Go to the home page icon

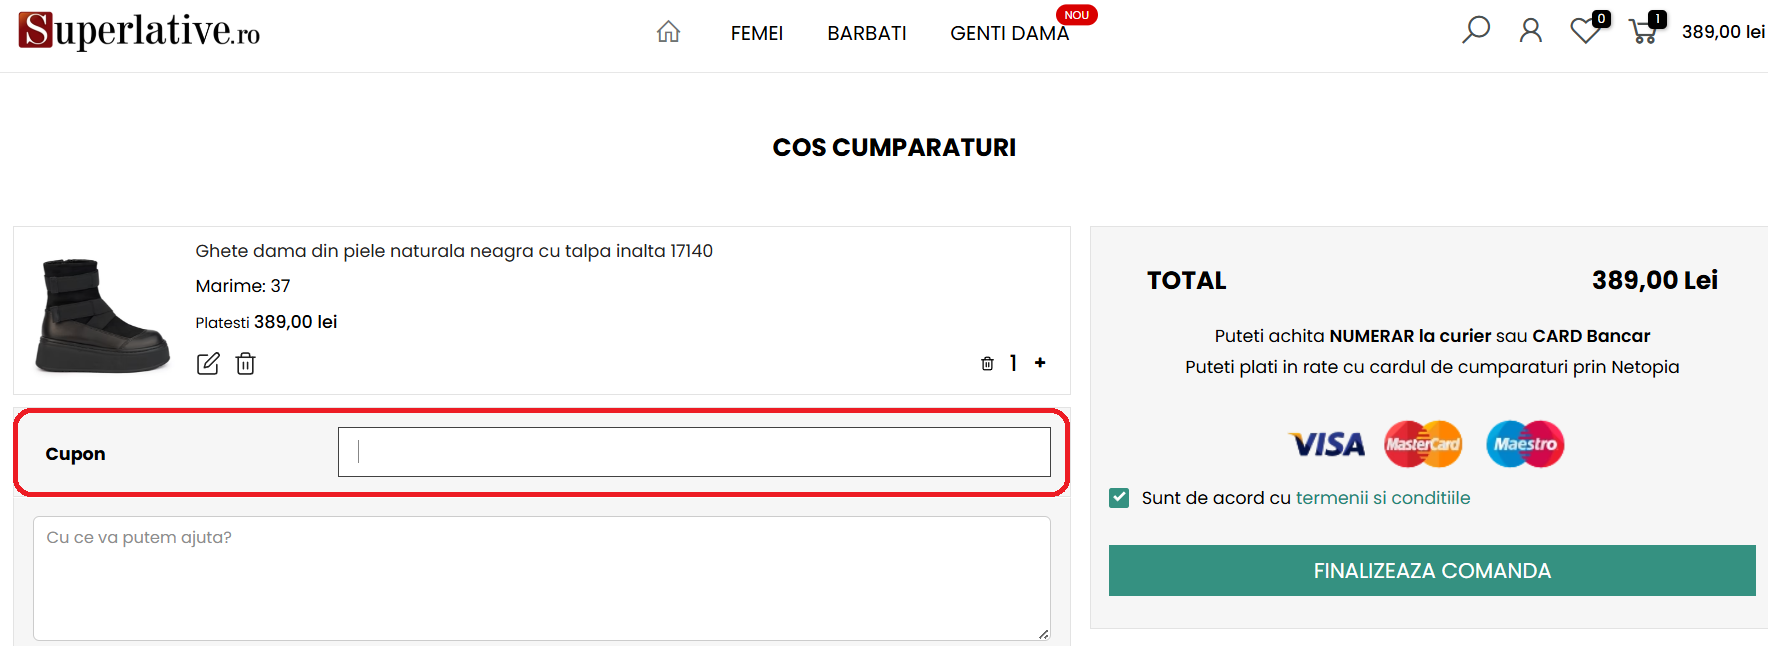(x=668, y=32)
